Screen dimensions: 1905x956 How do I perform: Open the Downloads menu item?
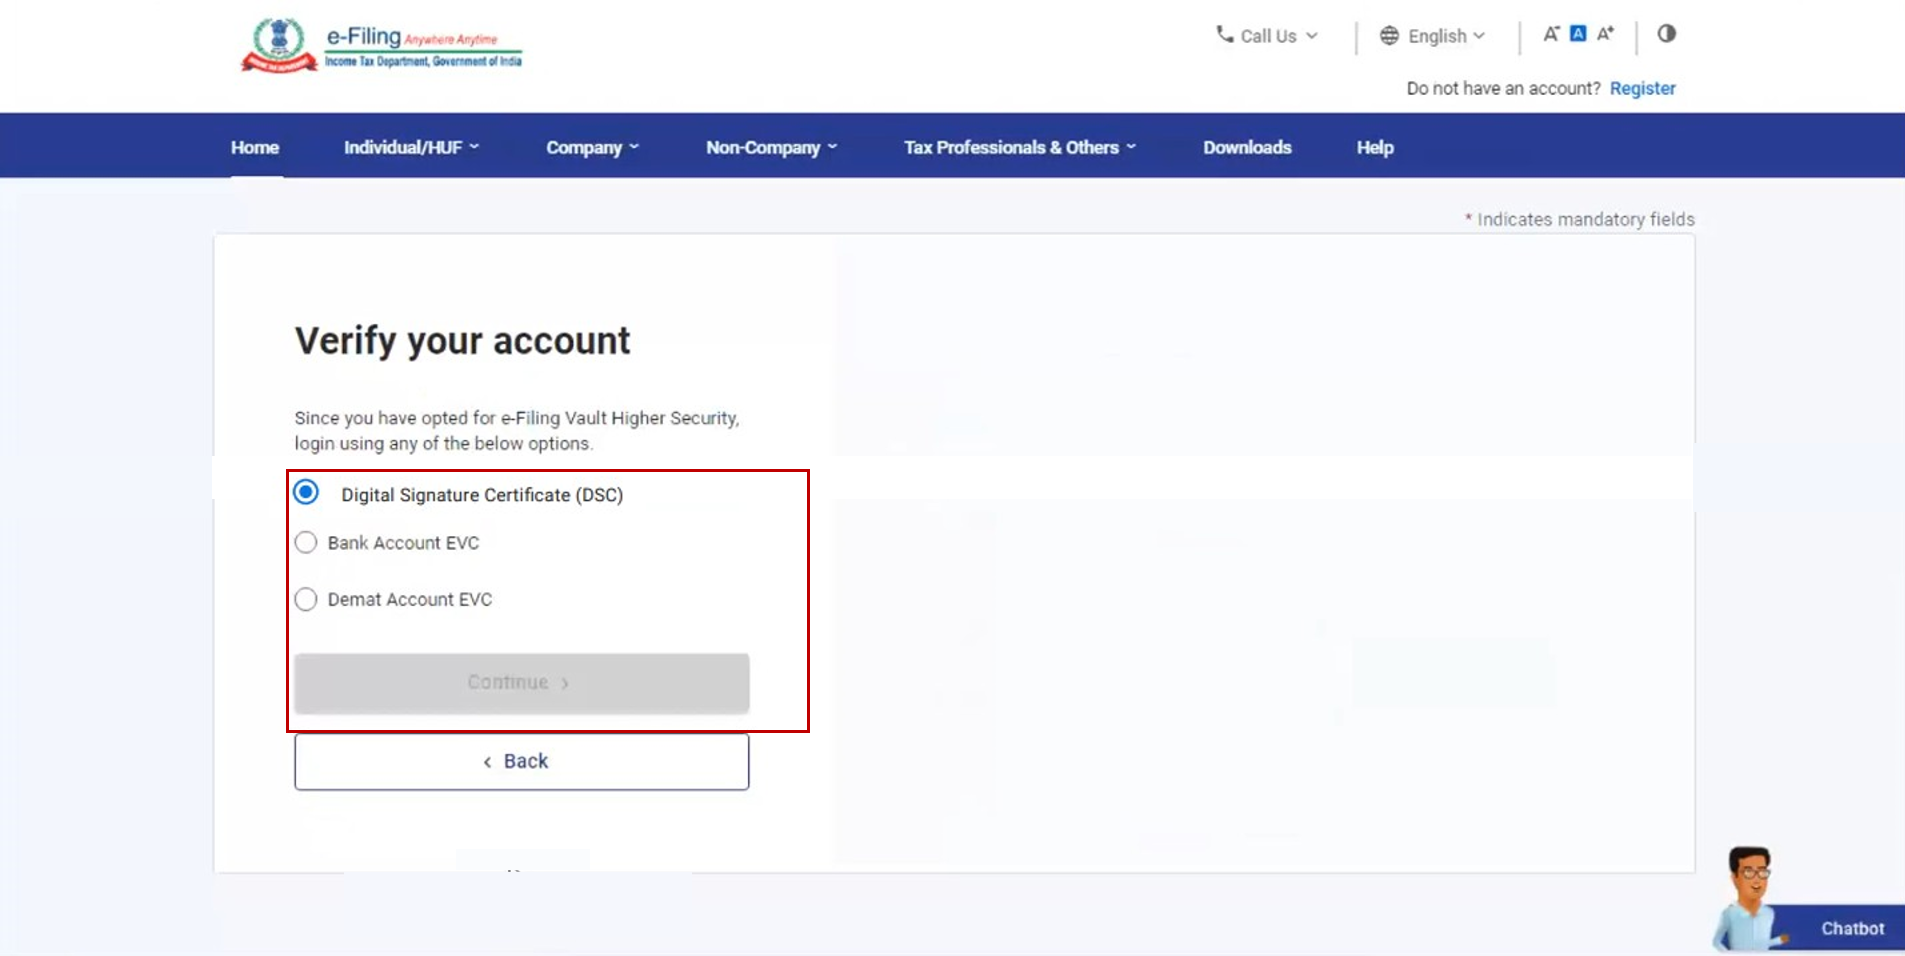coord(1247,147)
